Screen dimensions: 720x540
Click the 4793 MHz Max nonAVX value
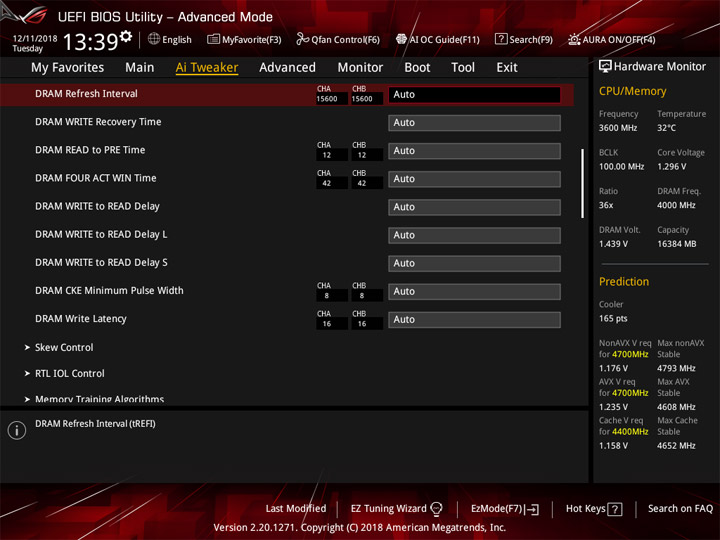(676, 368)
